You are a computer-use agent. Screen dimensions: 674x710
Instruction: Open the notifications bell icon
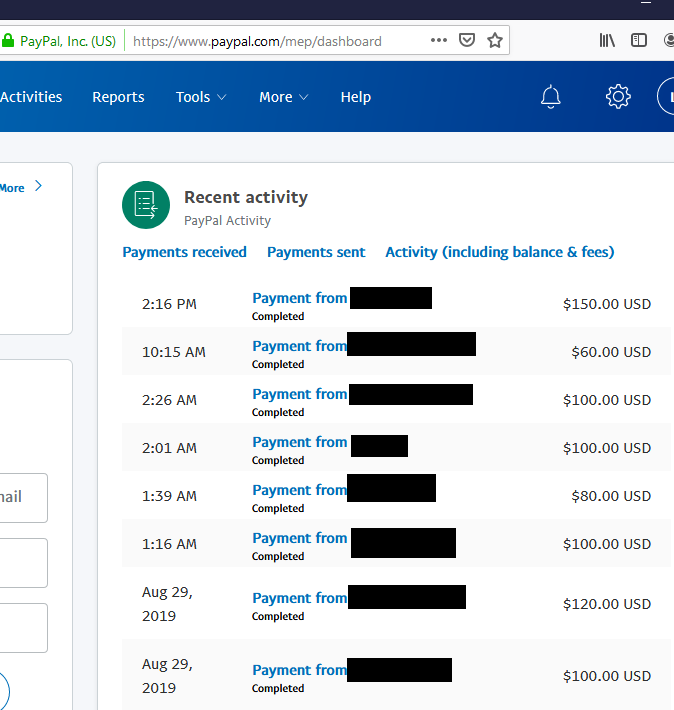(550, 97)
